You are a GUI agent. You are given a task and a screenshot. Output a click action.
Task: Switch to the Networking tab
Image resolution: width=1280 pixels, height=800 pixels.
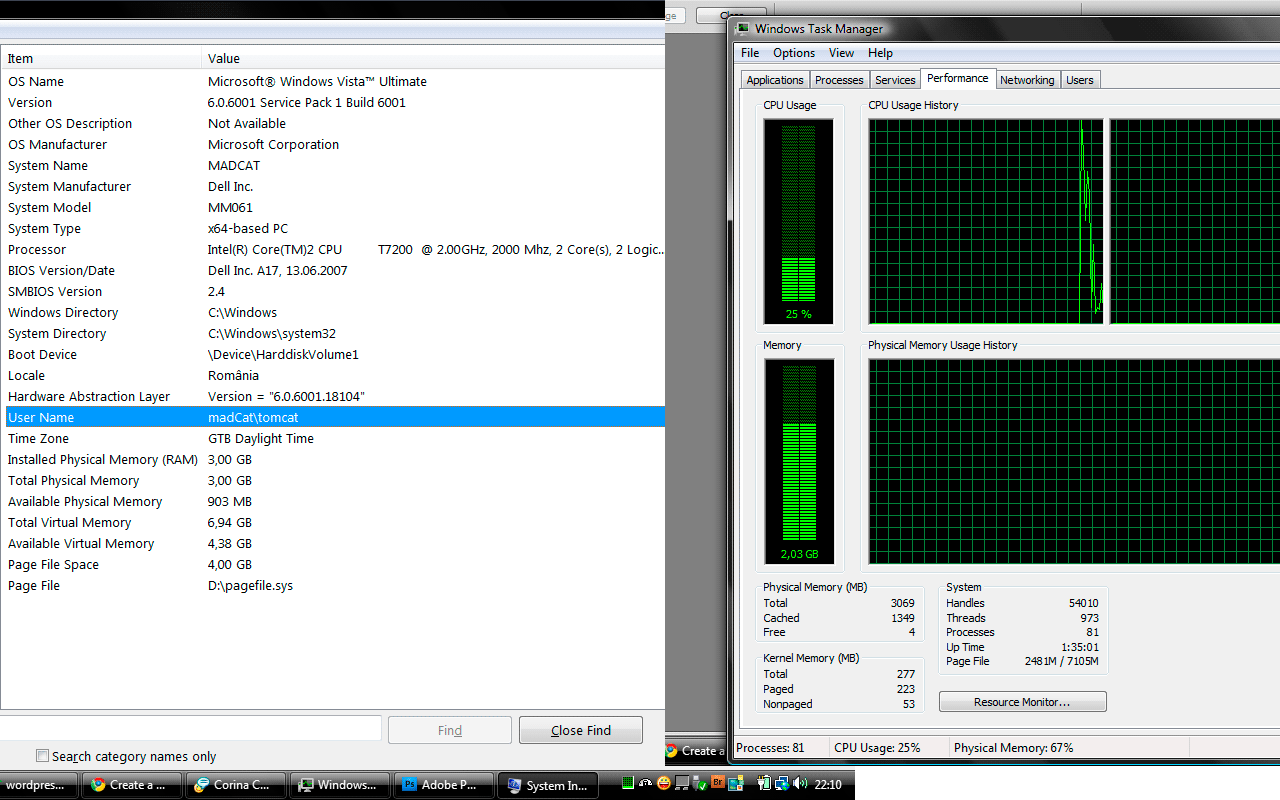tap(1027, 80)
